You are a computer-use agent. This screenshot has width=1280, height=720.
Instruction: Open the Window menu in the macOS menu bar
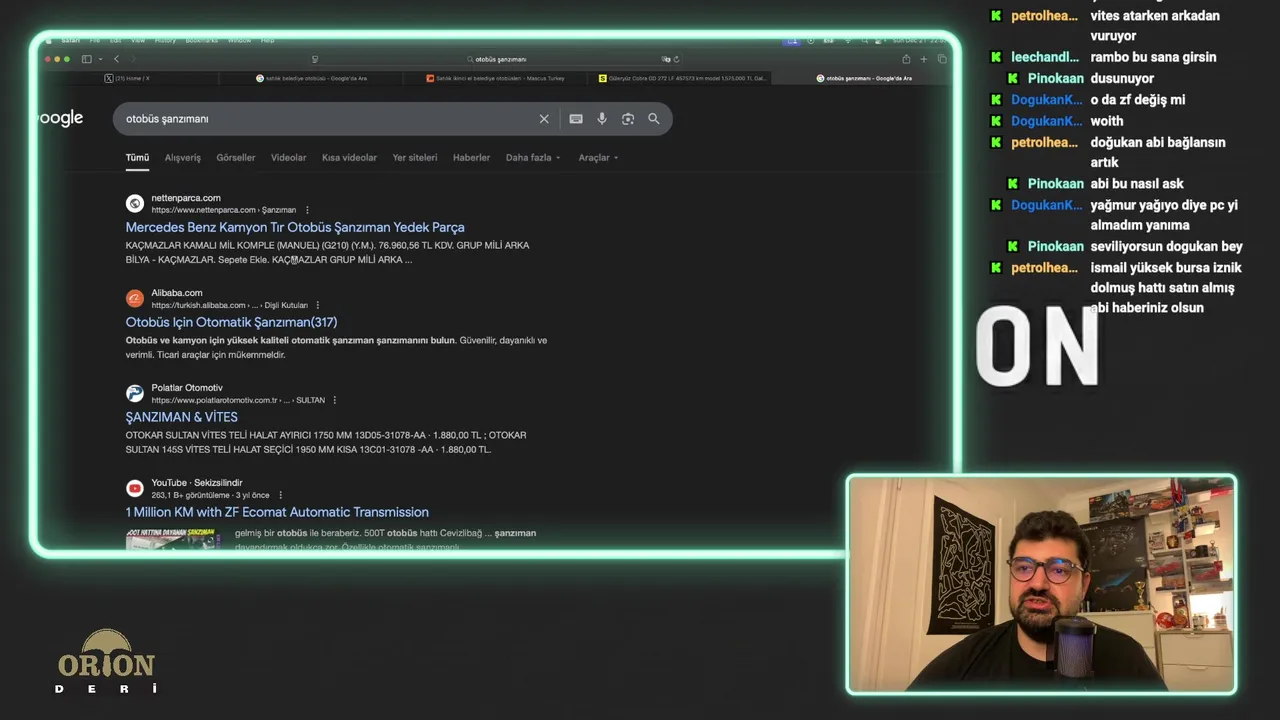click(239, 40)
